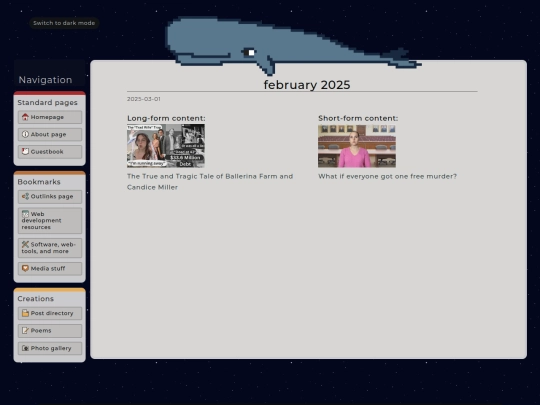This screenshot has width=540, height=405.
Task: Click the house icon on Homepage
Action: coord(25,117)
